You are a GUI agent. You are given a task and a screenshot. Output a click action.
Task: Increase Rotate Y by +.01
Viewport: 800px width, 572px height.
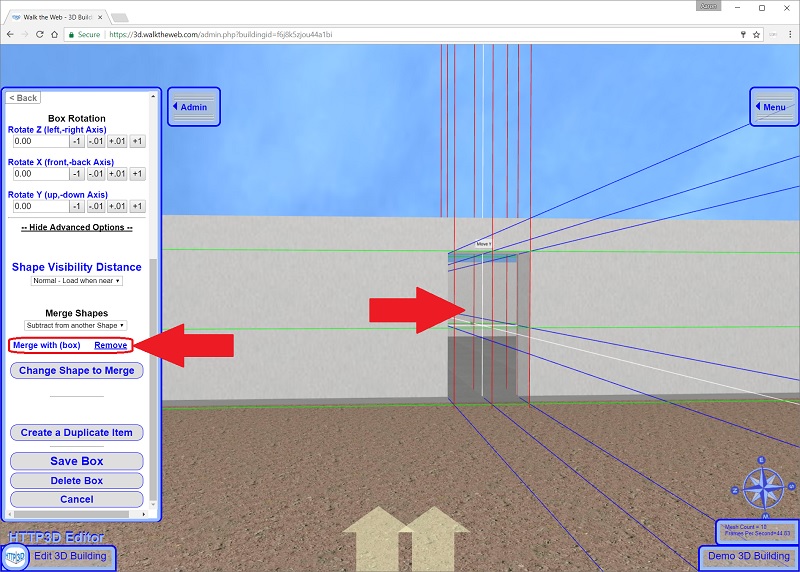pyautogui.click(x=117, y=207)
